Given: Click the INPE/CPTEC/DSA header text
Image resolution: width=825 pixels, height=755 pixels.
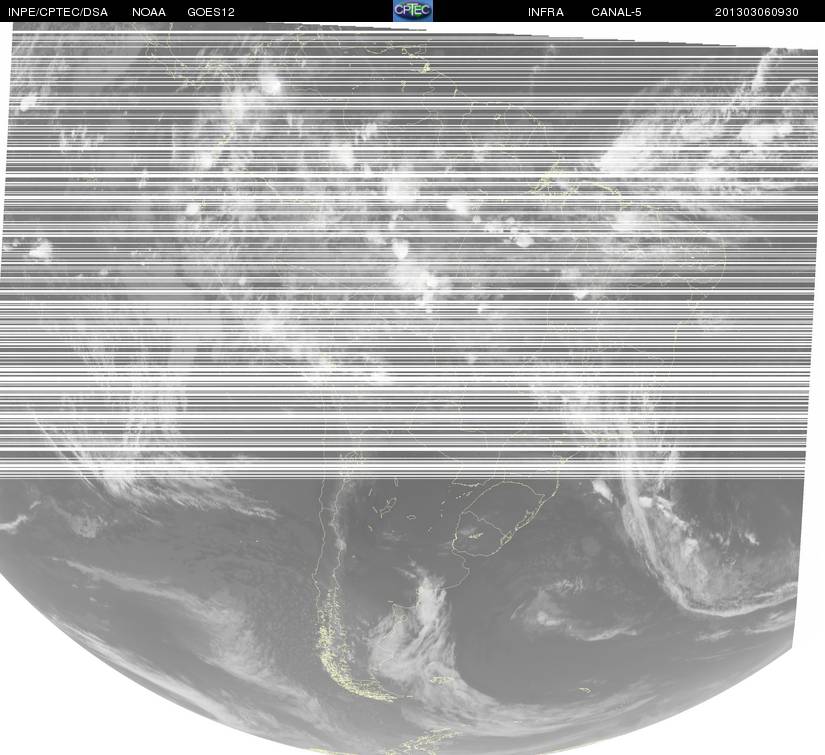Looking at the screenshot, I should (58, 12).
